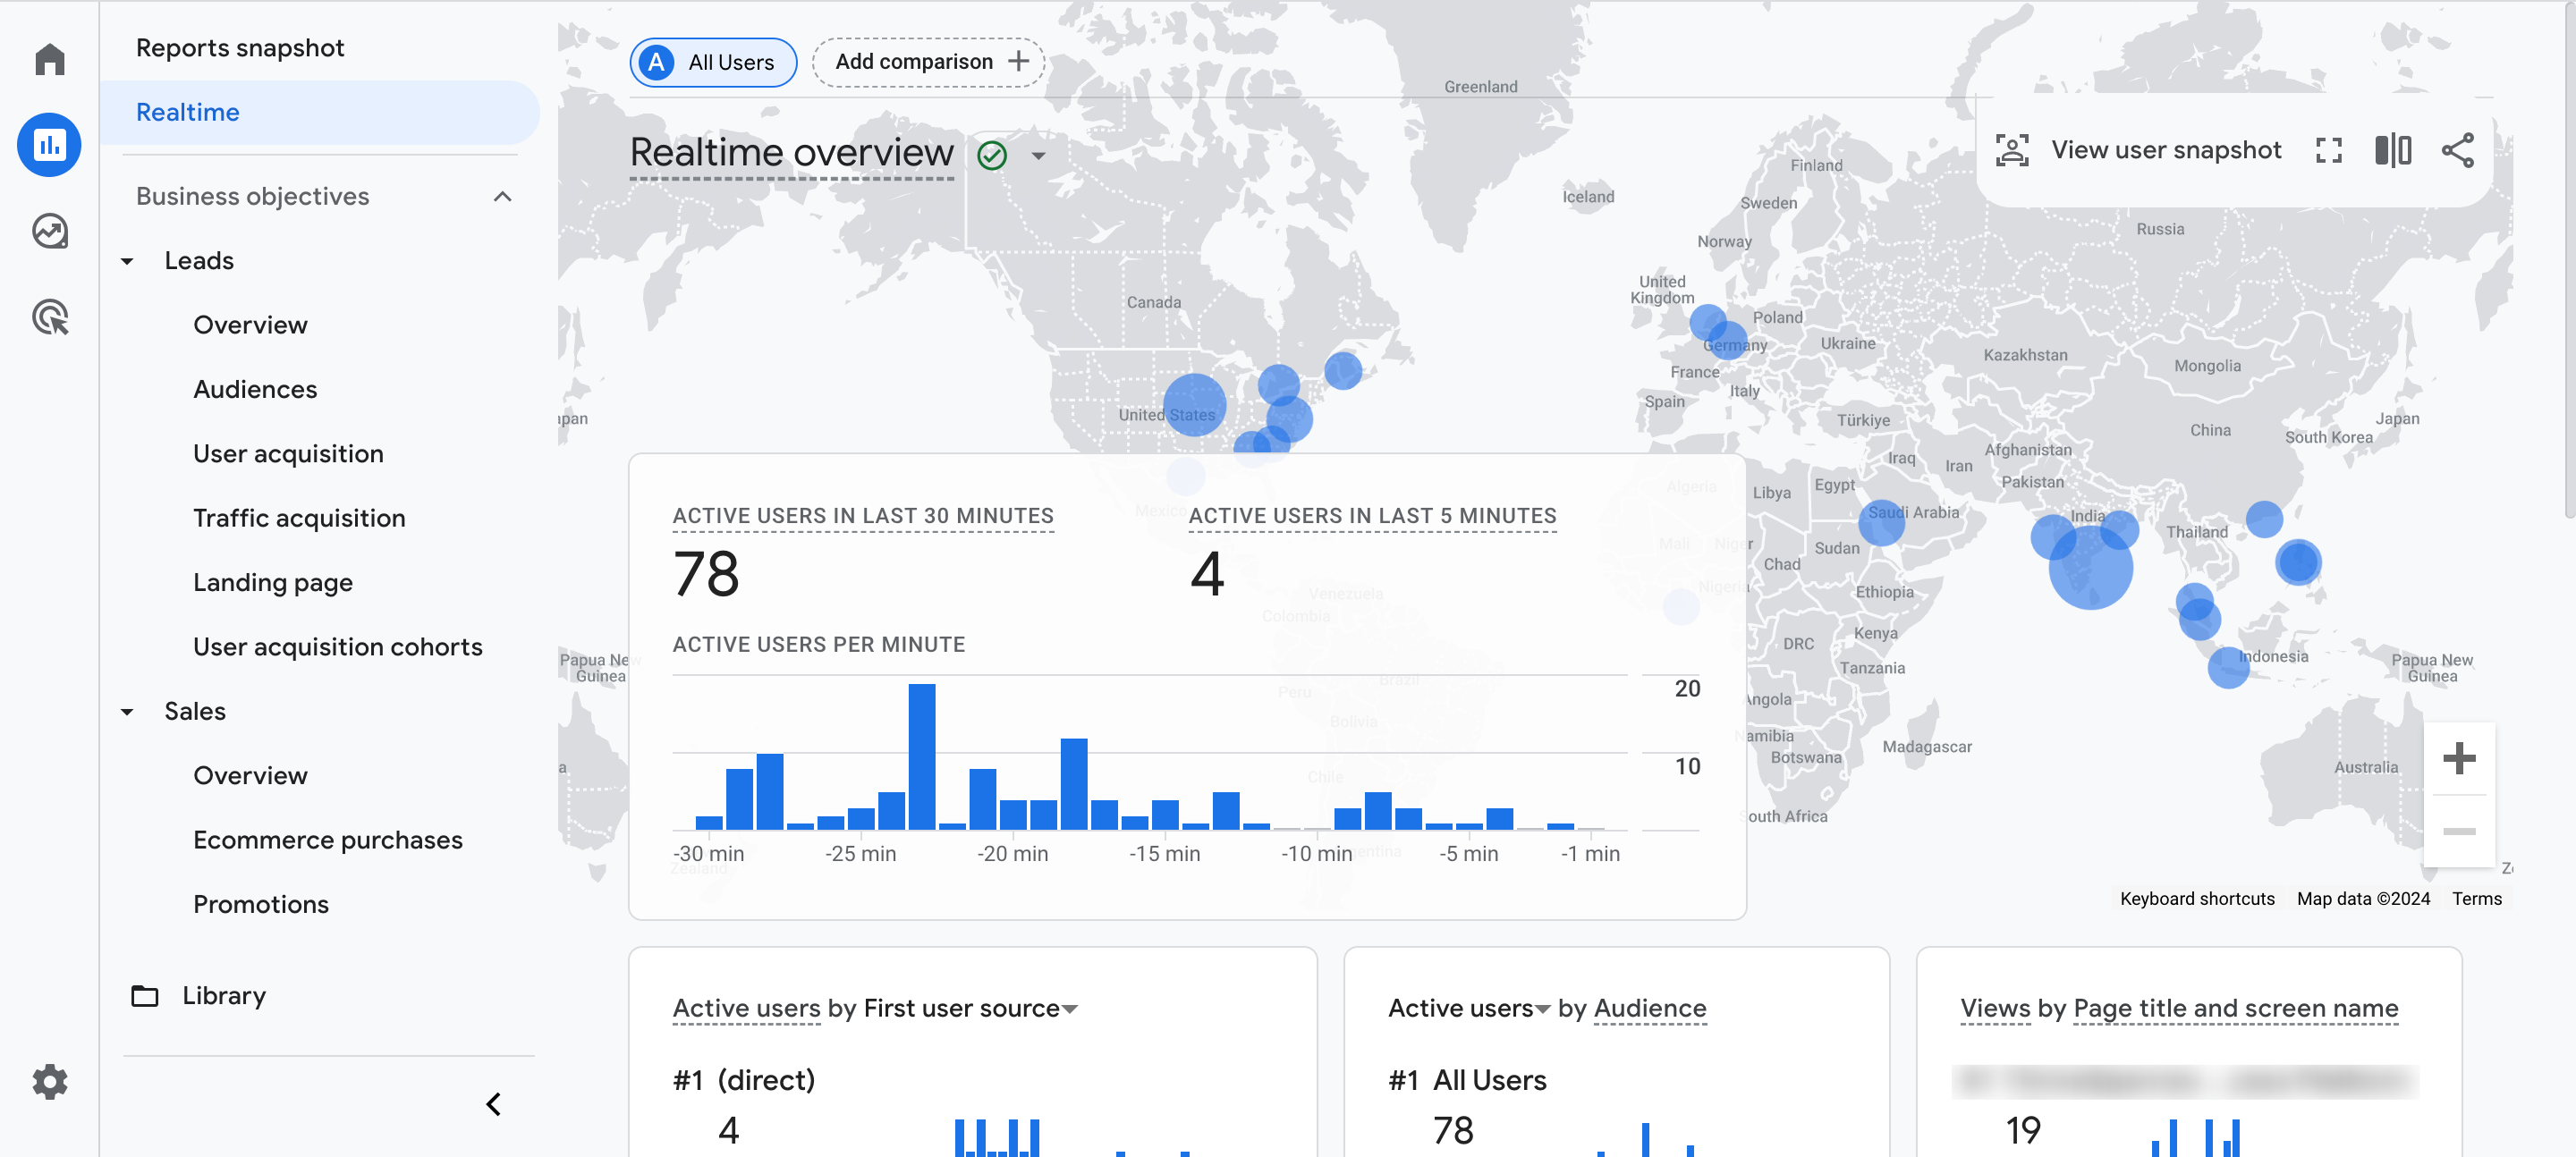Collapse the Leads section
The width and height of the screenshot is (2576, 1157).
(127, 261)
